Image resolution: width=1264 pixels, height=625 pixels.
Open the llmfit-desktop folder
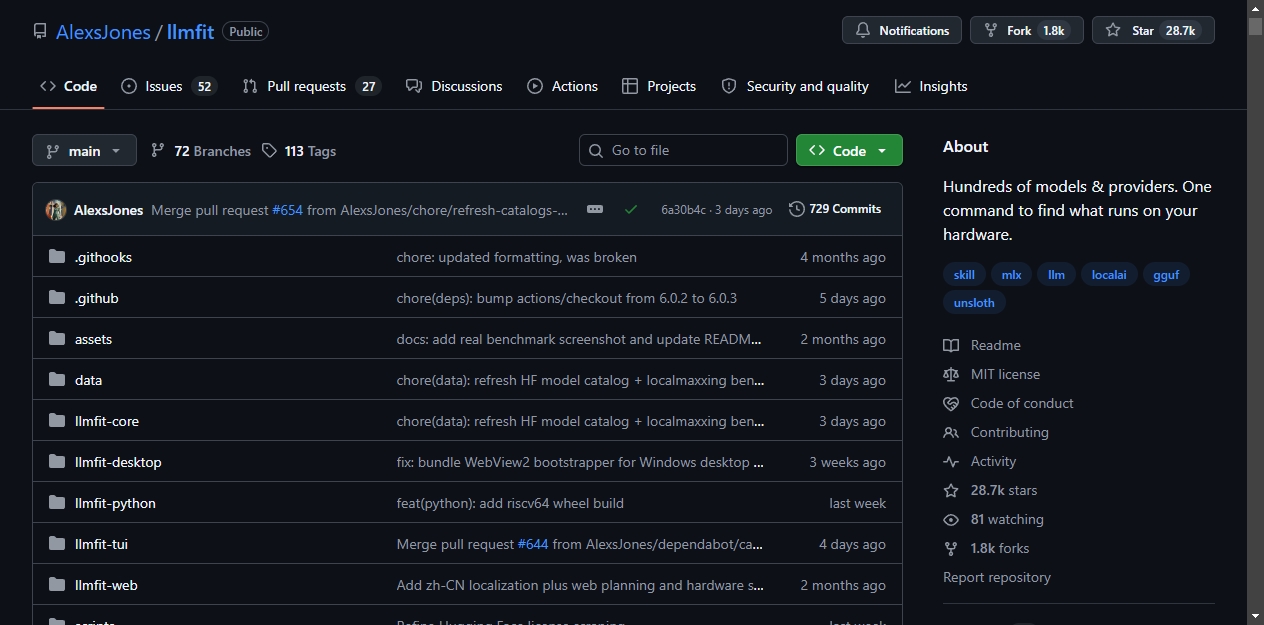pyautogui.click(x=118, y=462)
